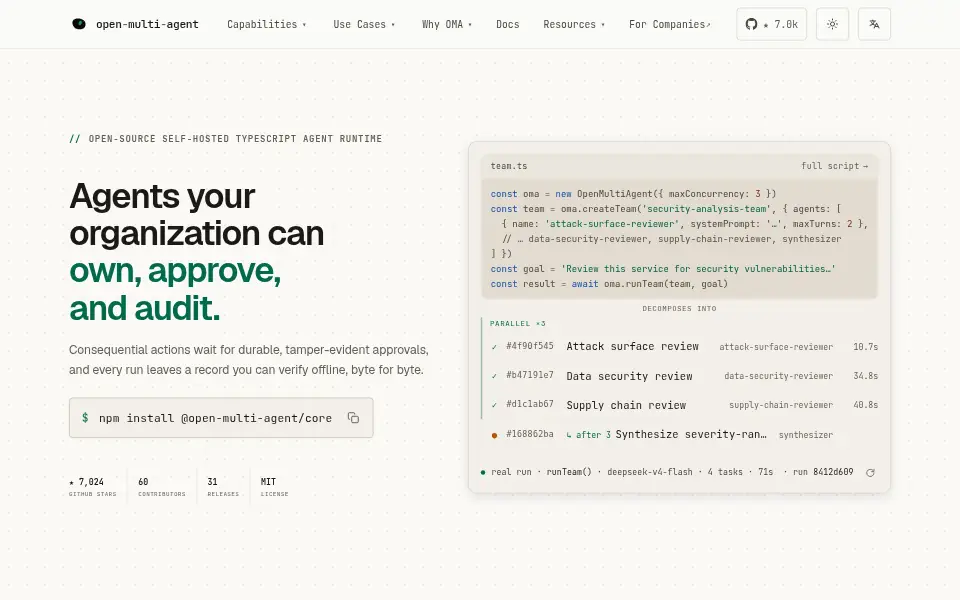
Task: Open the 'full script →' link
Action: pos(834,166)
